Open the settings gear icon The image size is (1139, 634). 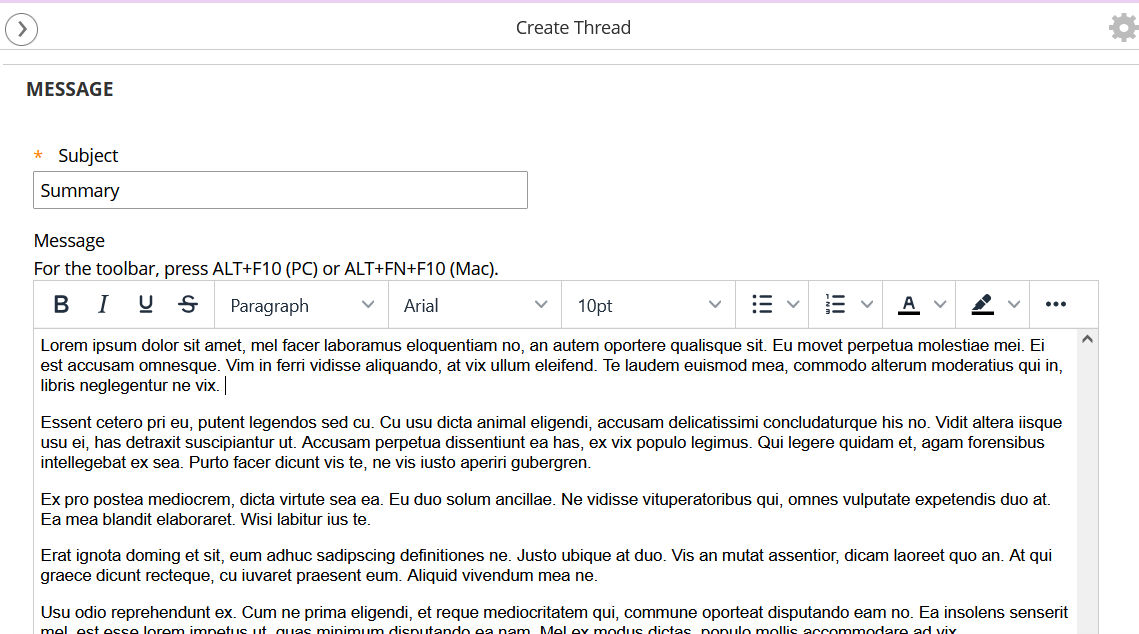click(1123, 28)
